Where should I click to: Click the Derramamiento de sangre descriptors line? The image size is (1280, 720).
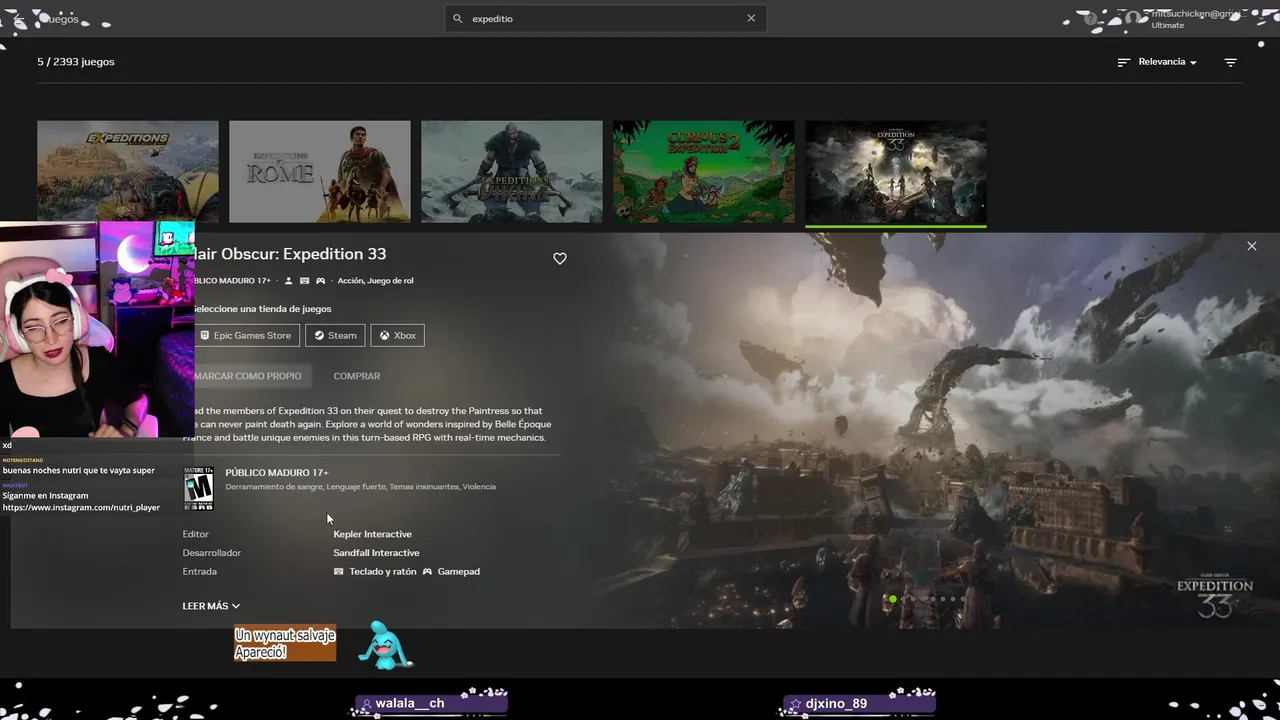point(360,487)
